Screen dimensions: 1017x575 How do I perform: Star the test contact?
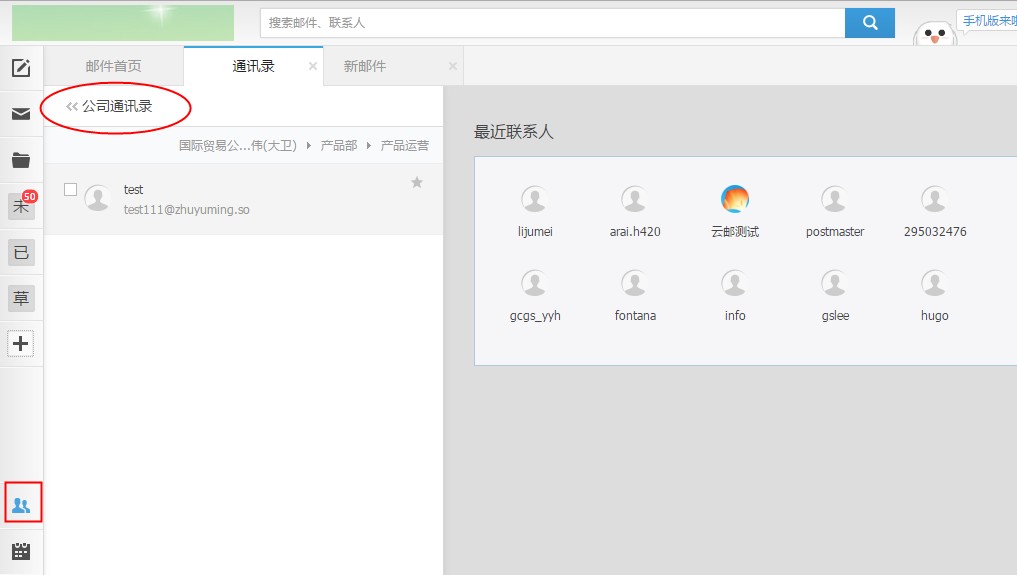[417, 182]
